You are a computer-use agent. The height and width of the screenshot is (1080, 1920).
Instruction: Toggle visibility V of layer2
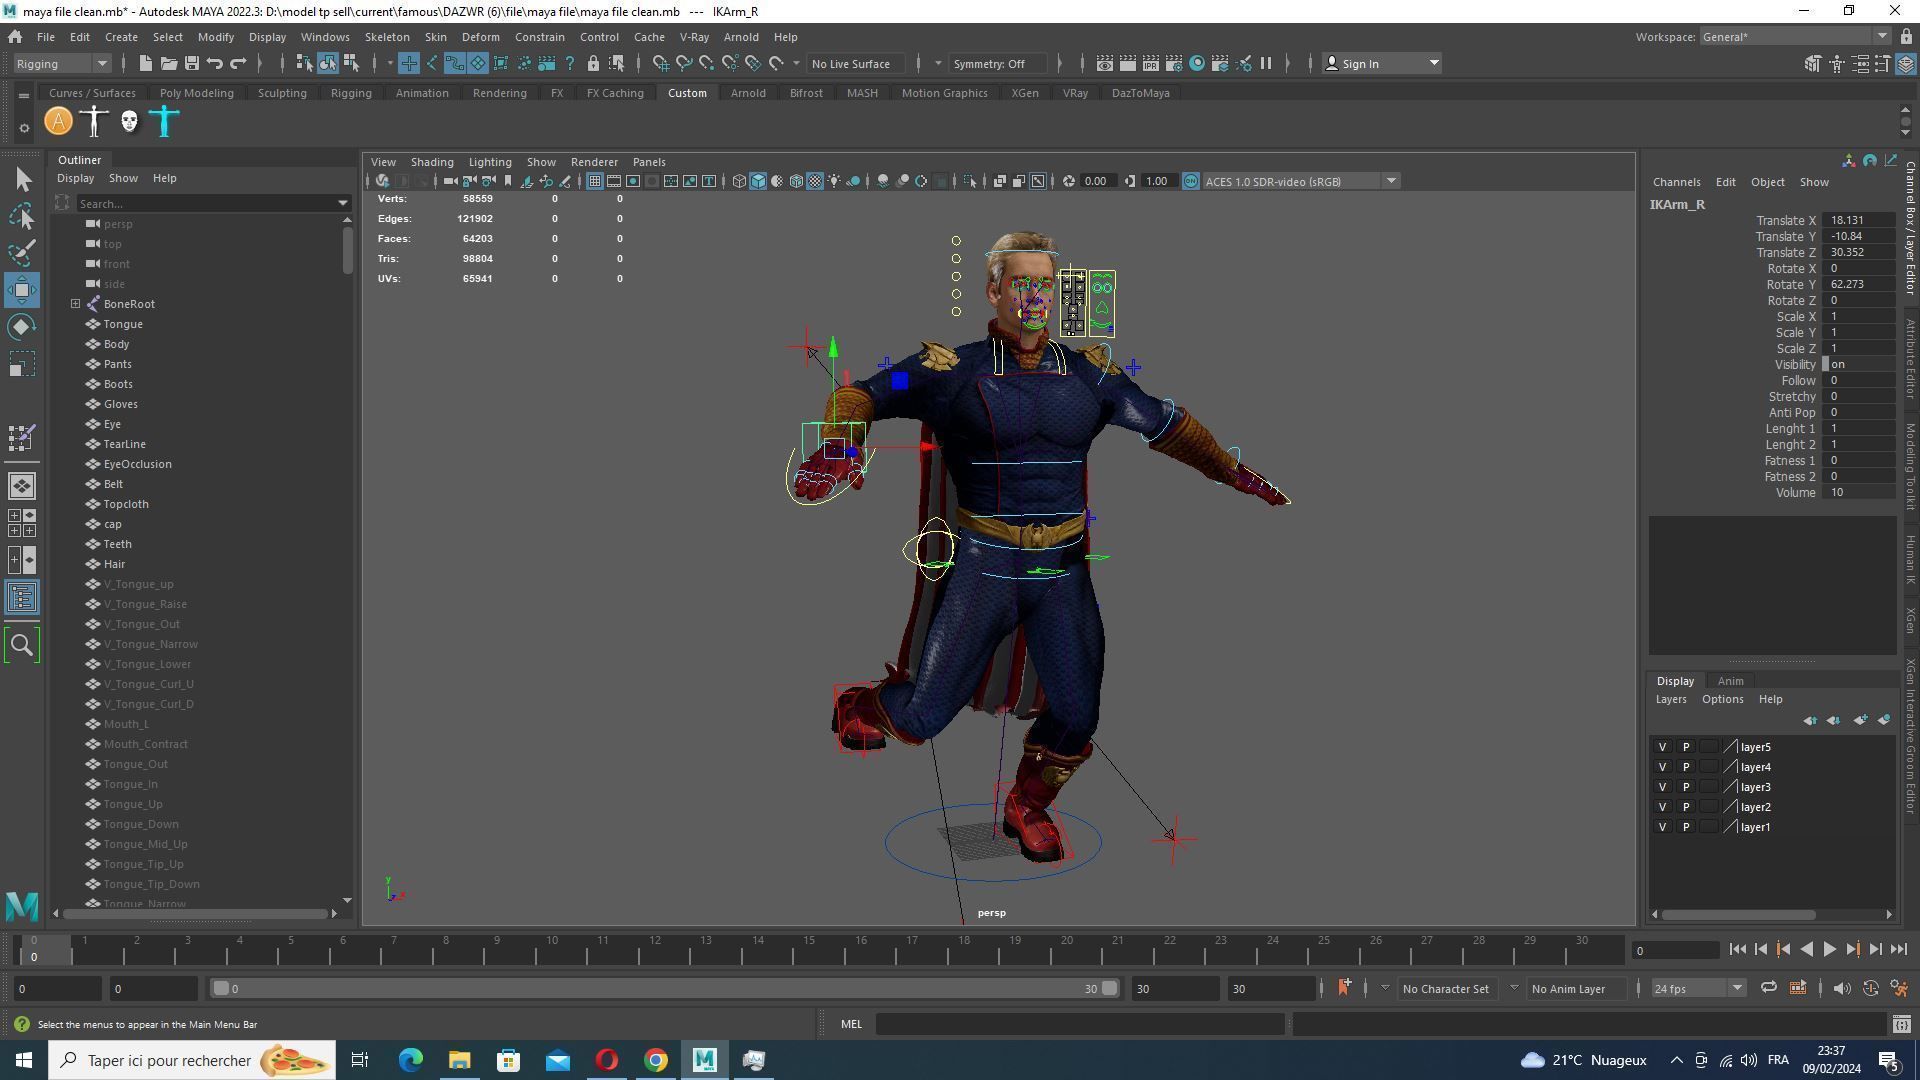[x=1663, y=807]
